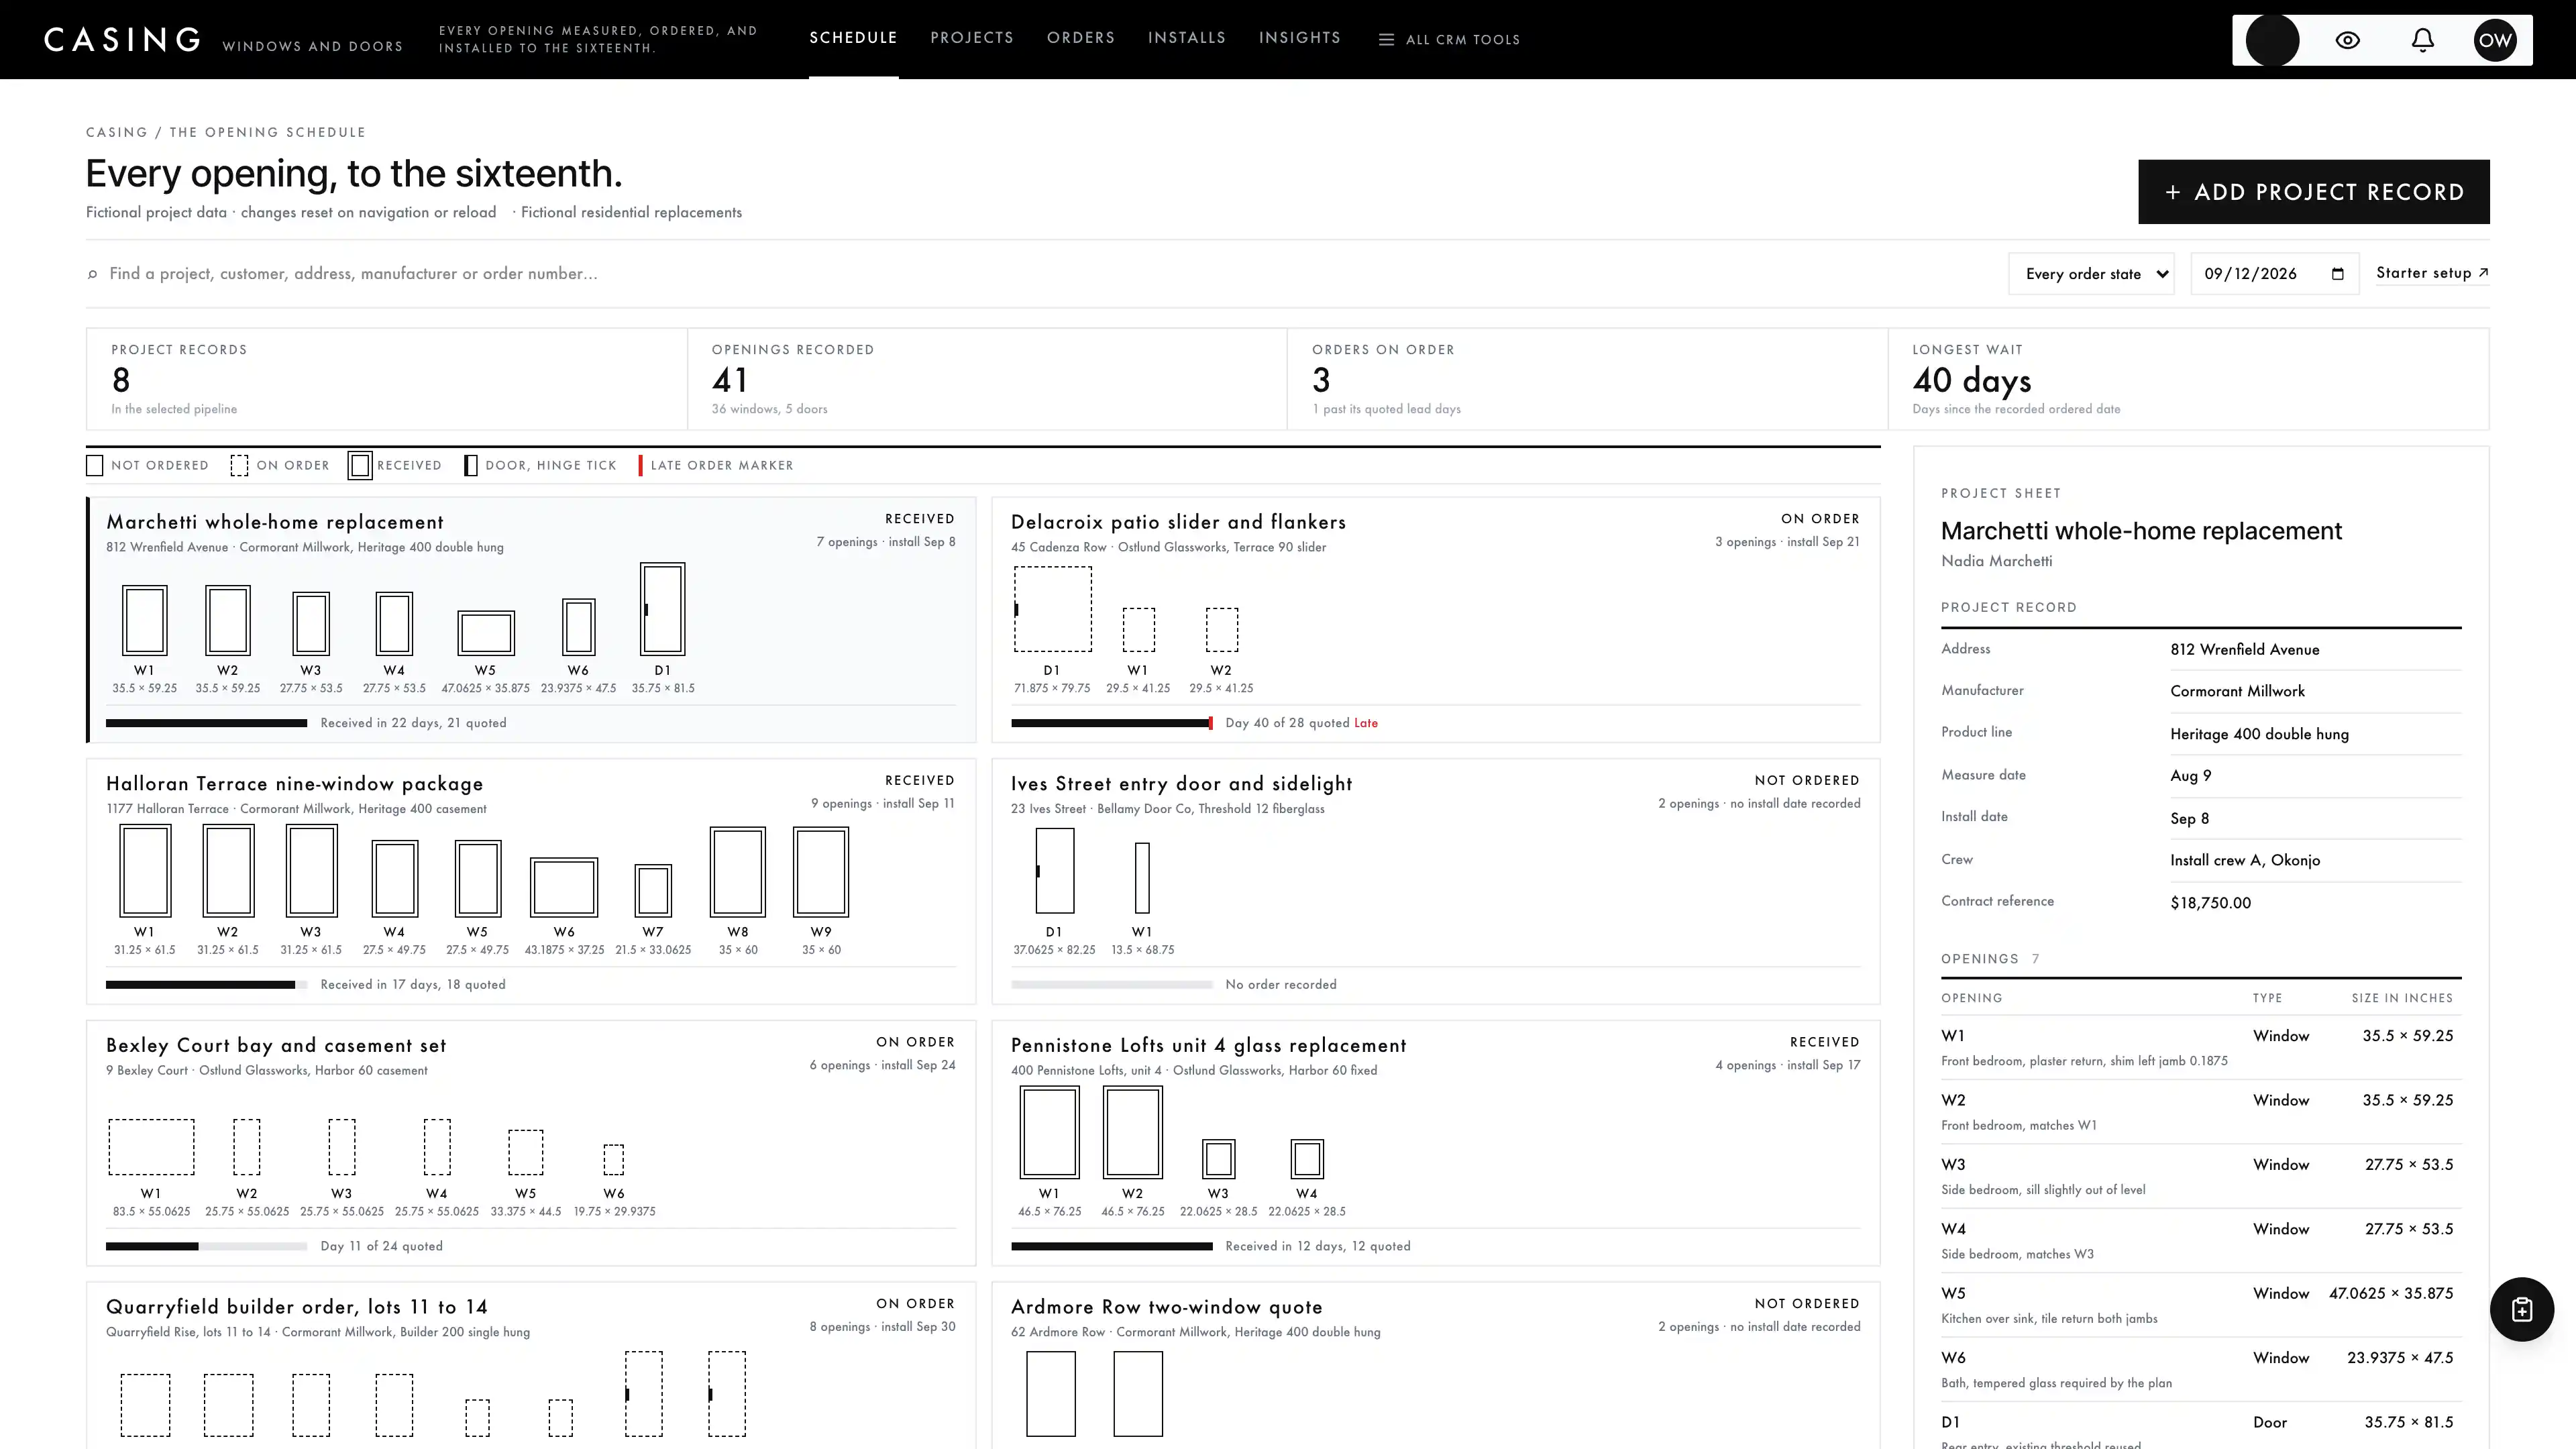Open notifications with the bell icon

click(x=2422, y=40)
